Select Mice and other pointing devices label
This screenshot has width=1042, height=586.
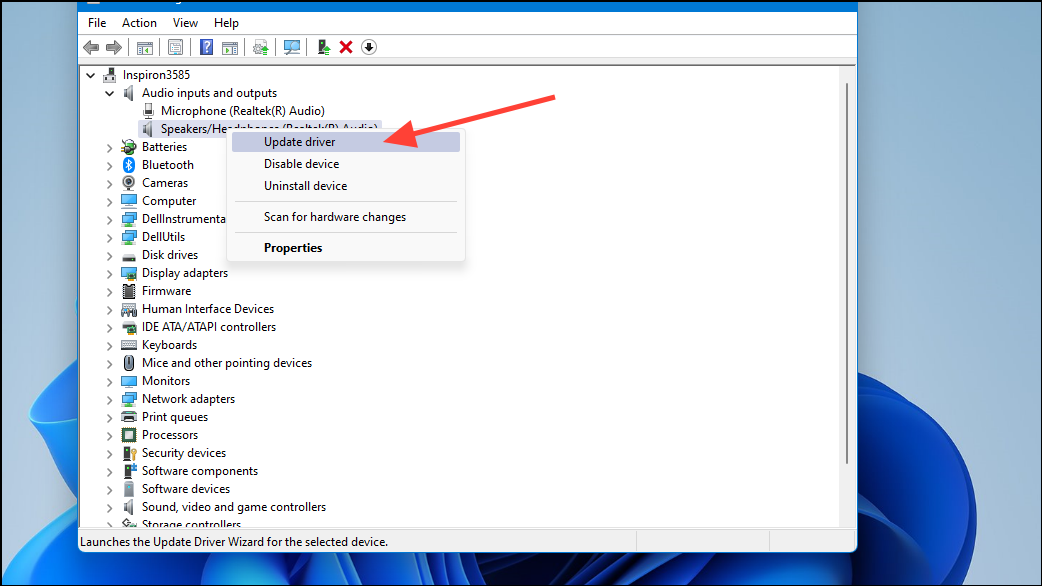click(227, 363)
